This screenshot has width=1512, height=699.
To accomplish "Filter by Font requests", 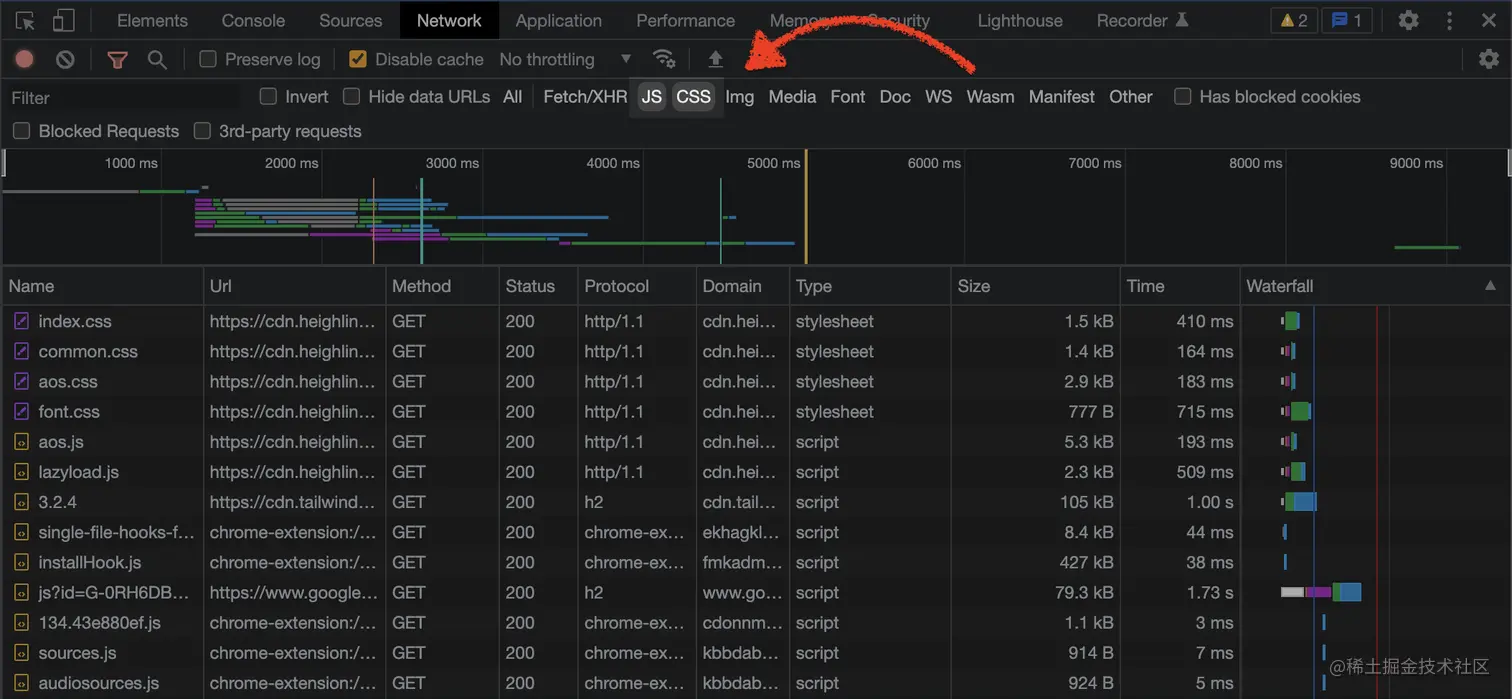I will (x=848, y=97).
